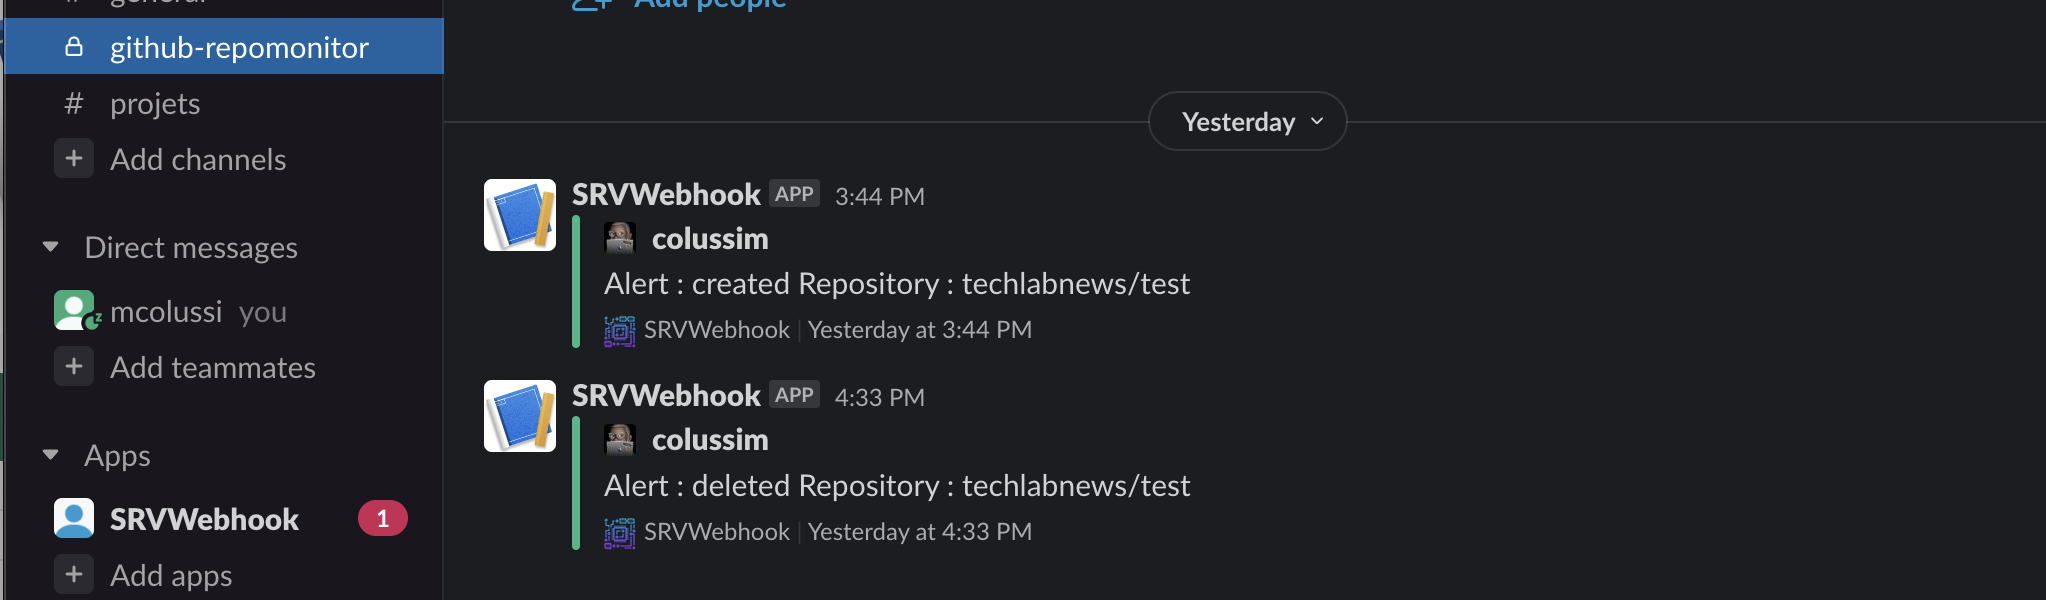
Task: Click SRVWebhook avatar on the 3:44 PM message
Action: pyautogui.click(x=520, y=215)
